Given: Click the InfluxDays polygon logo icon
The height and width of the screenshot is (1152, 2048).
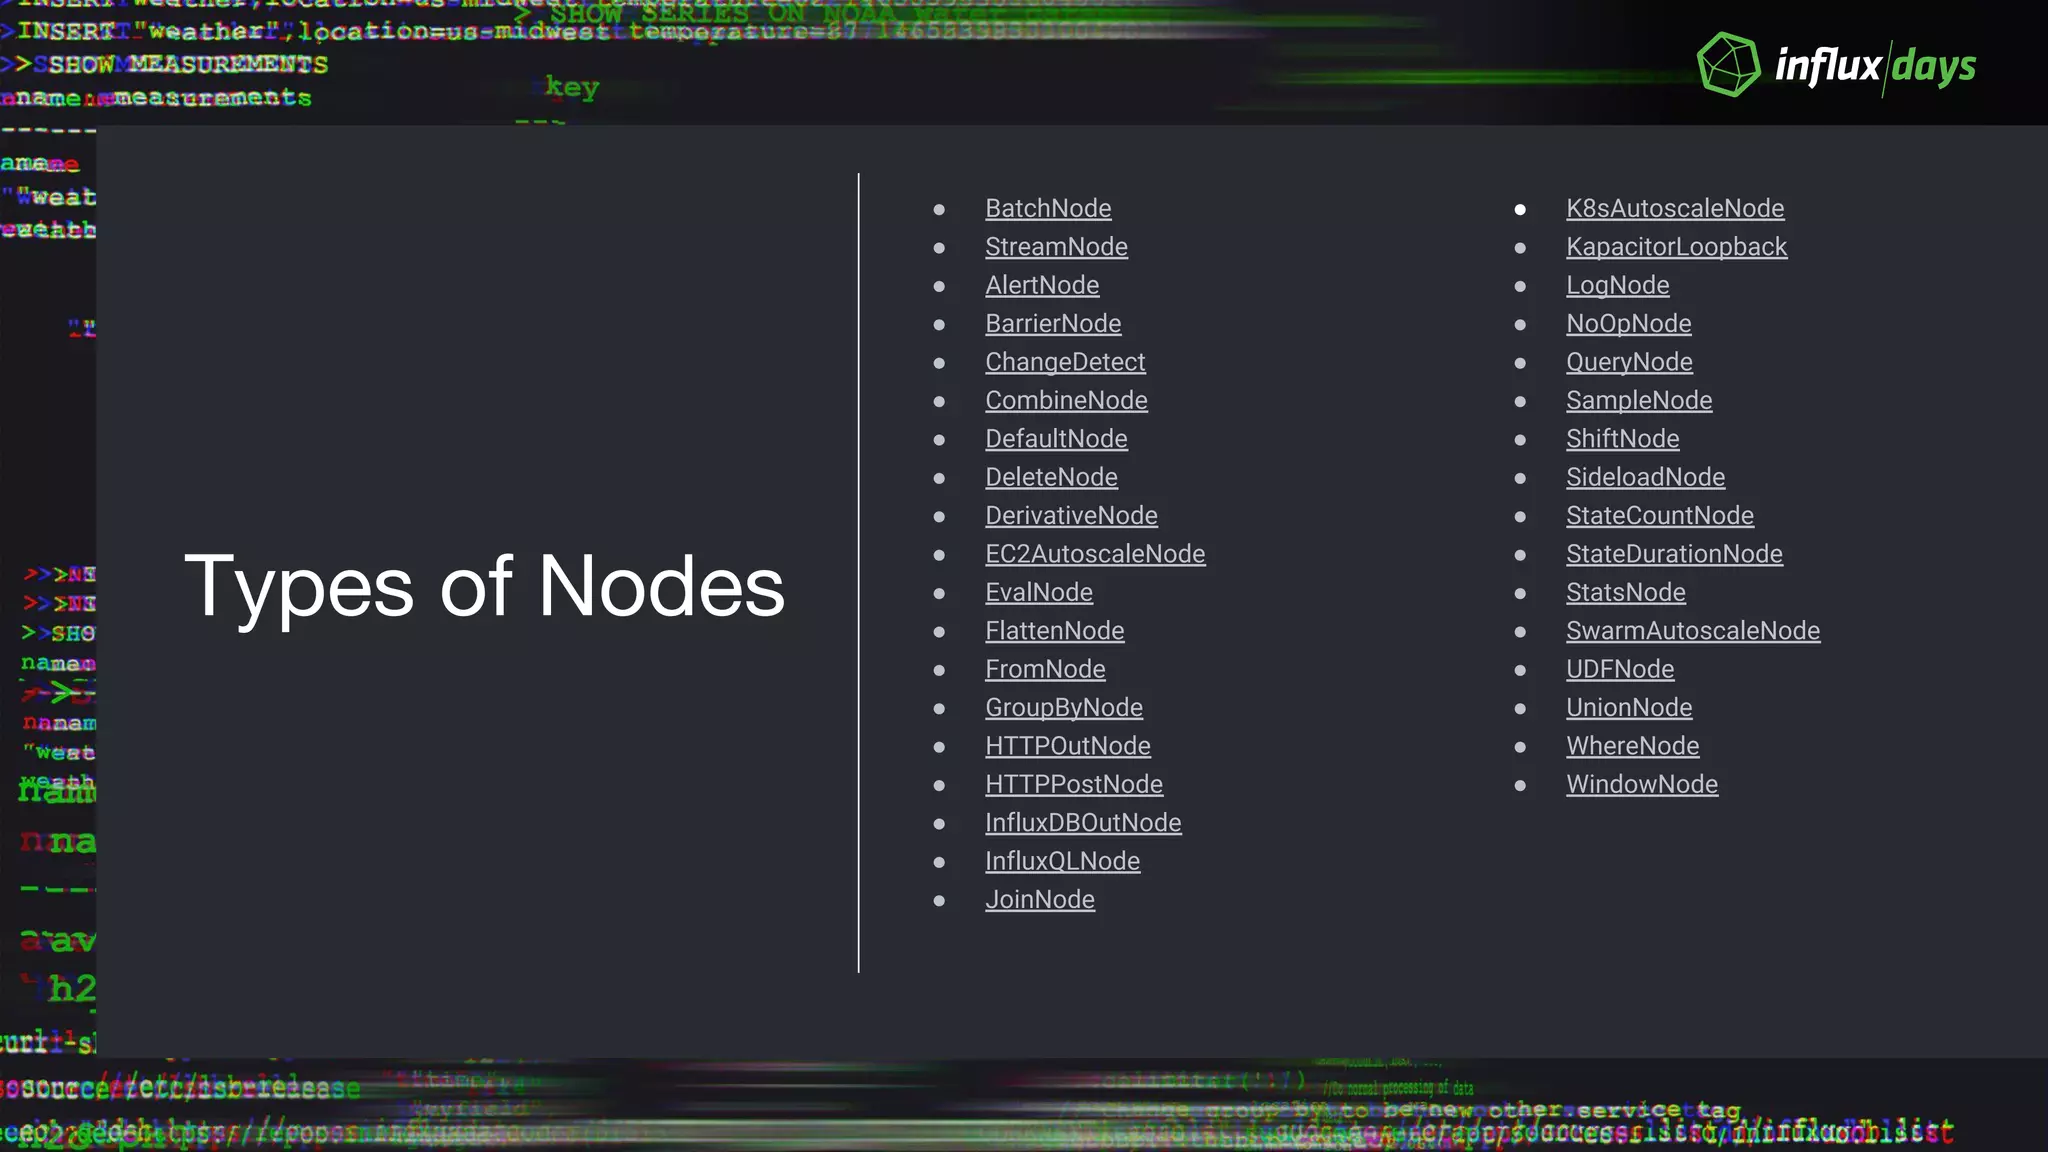Looking at the screenshot, I should pyautogui.click(x=1729, y=65).
